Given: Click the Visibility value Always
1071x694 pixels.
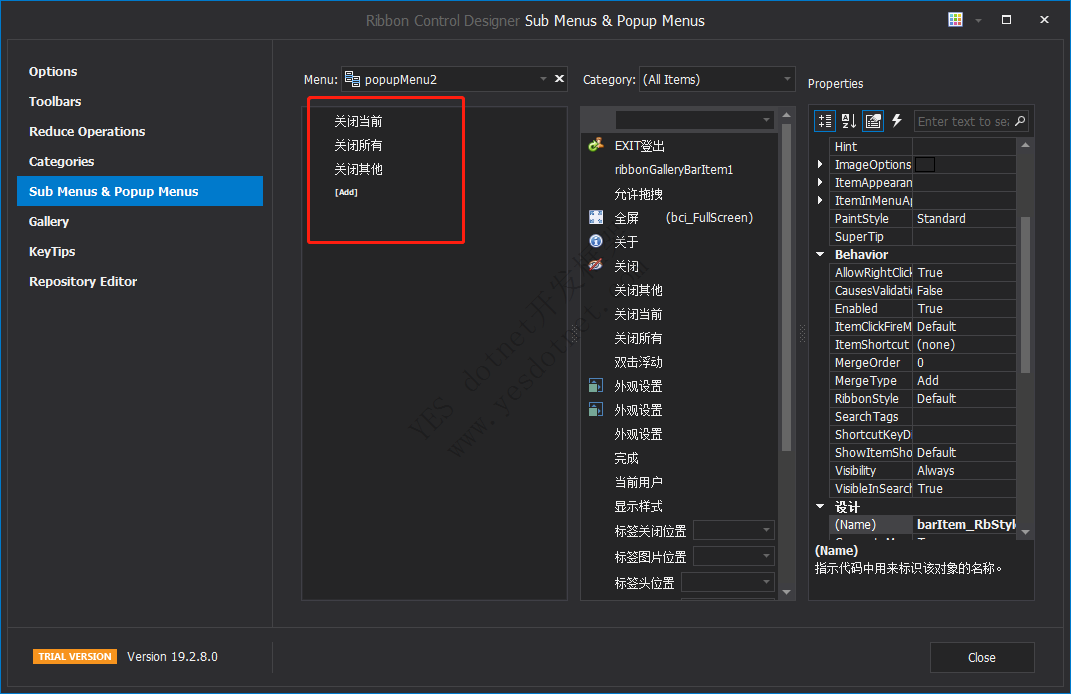Looking at the screenshot, I should tap(935, 471).
